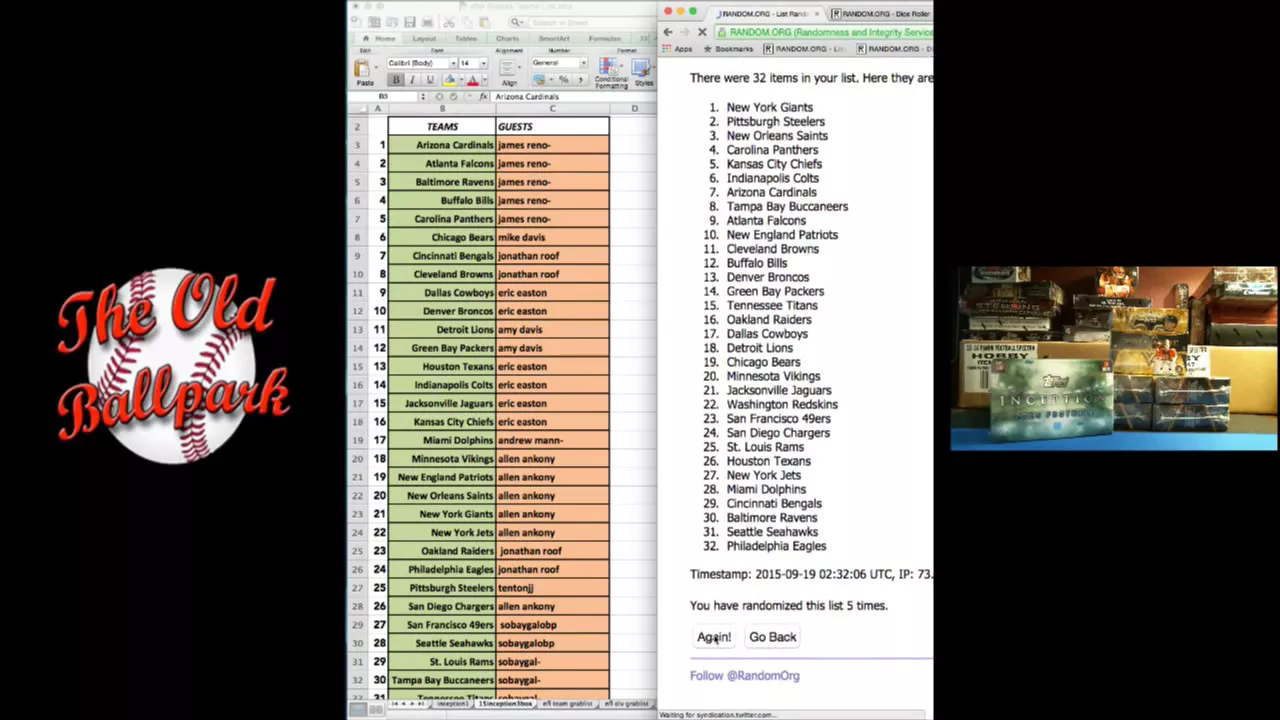
Task: Stop loading the page with X button
Action: [x=702, y=32]
